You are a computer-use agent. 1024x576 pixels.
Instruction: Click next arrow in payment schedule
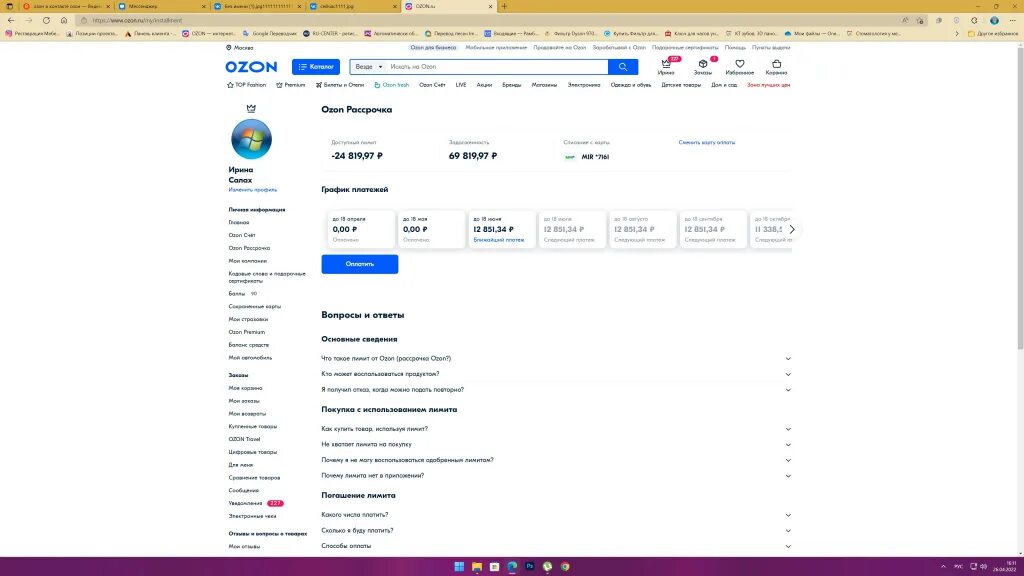[x=792, y=229]
